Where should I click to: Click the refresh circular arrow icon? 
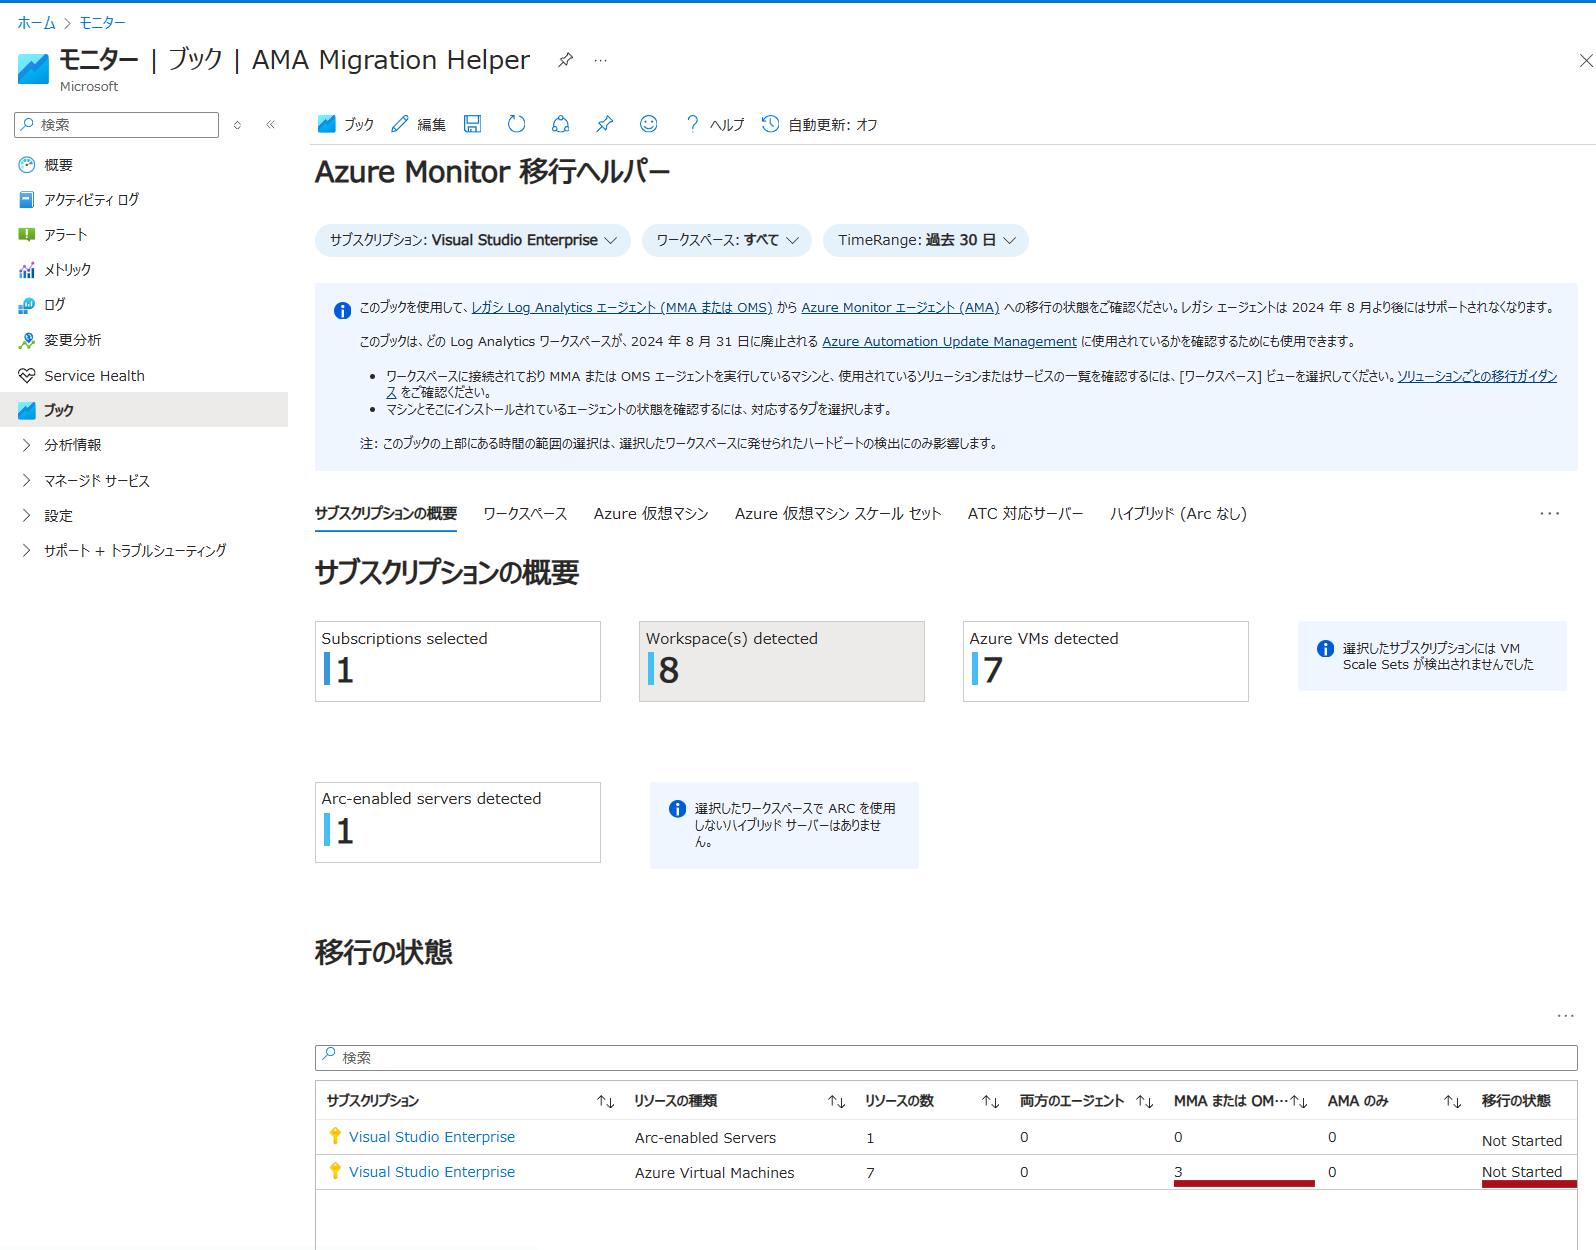(x=516, y=124)
